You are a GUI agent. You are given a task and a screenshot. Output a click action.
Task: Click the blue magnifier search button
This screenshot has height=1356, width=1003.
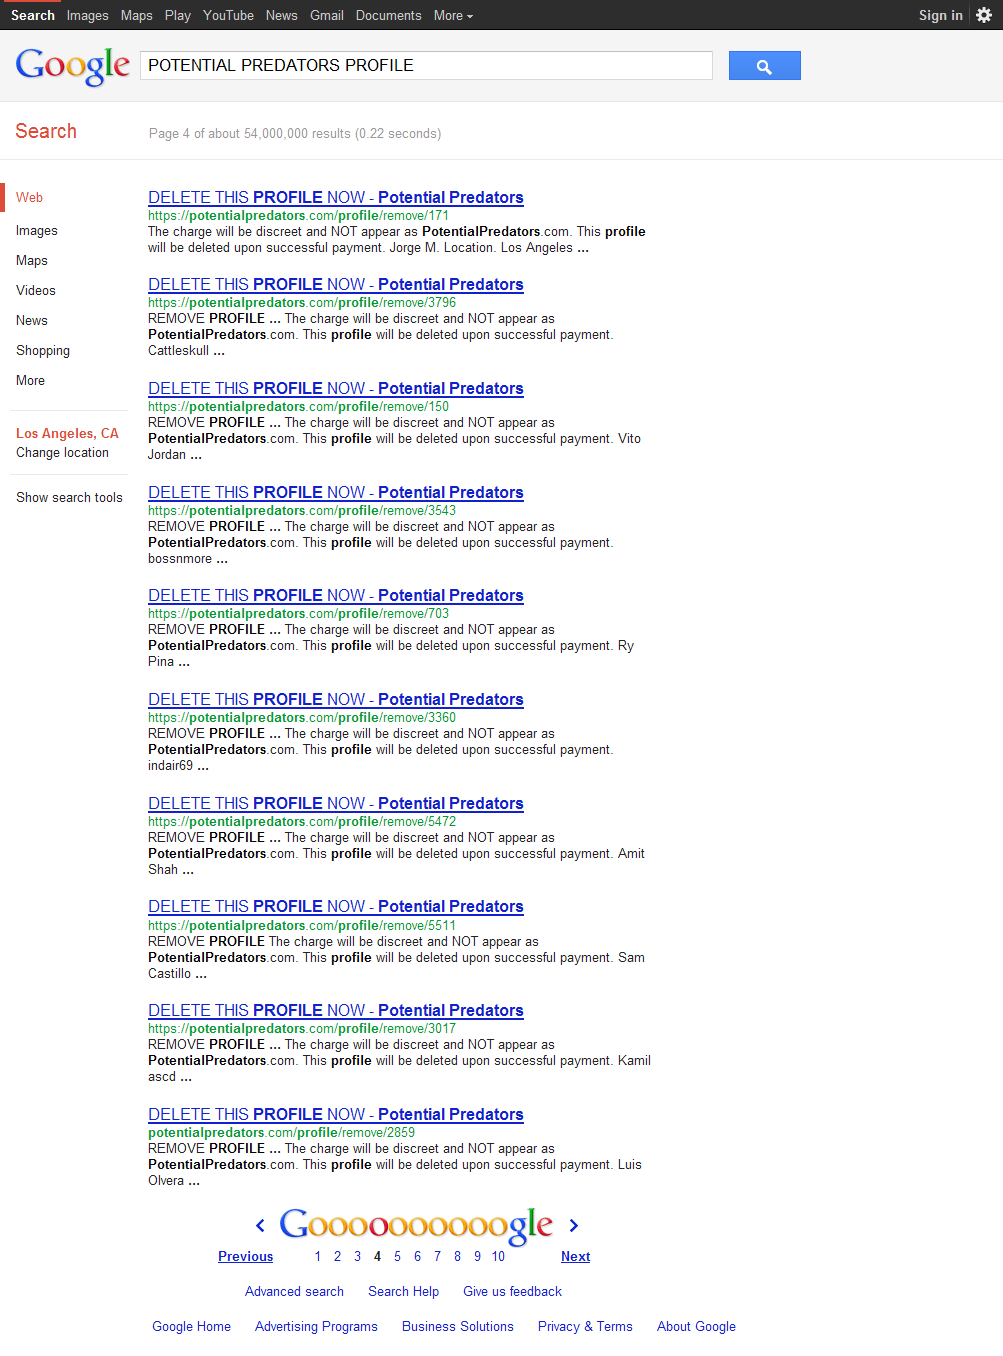[764, 66]
